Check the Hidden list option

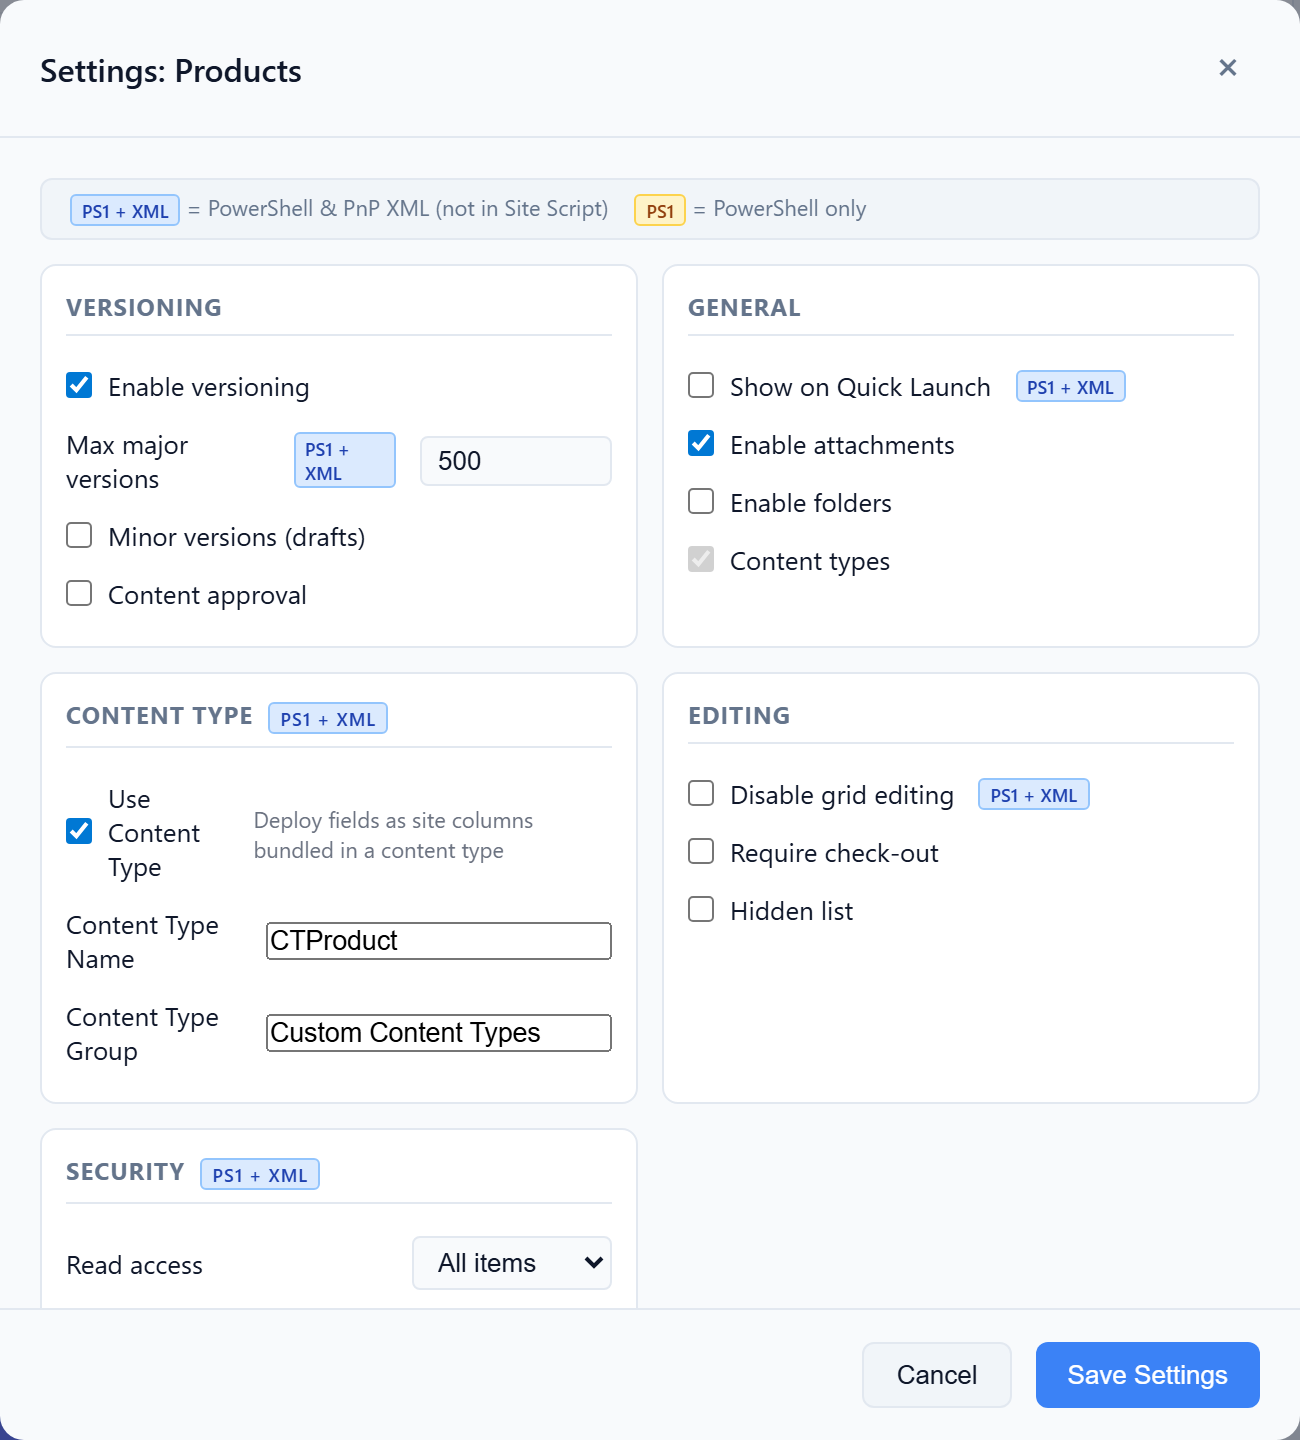(x=701, y=910)
